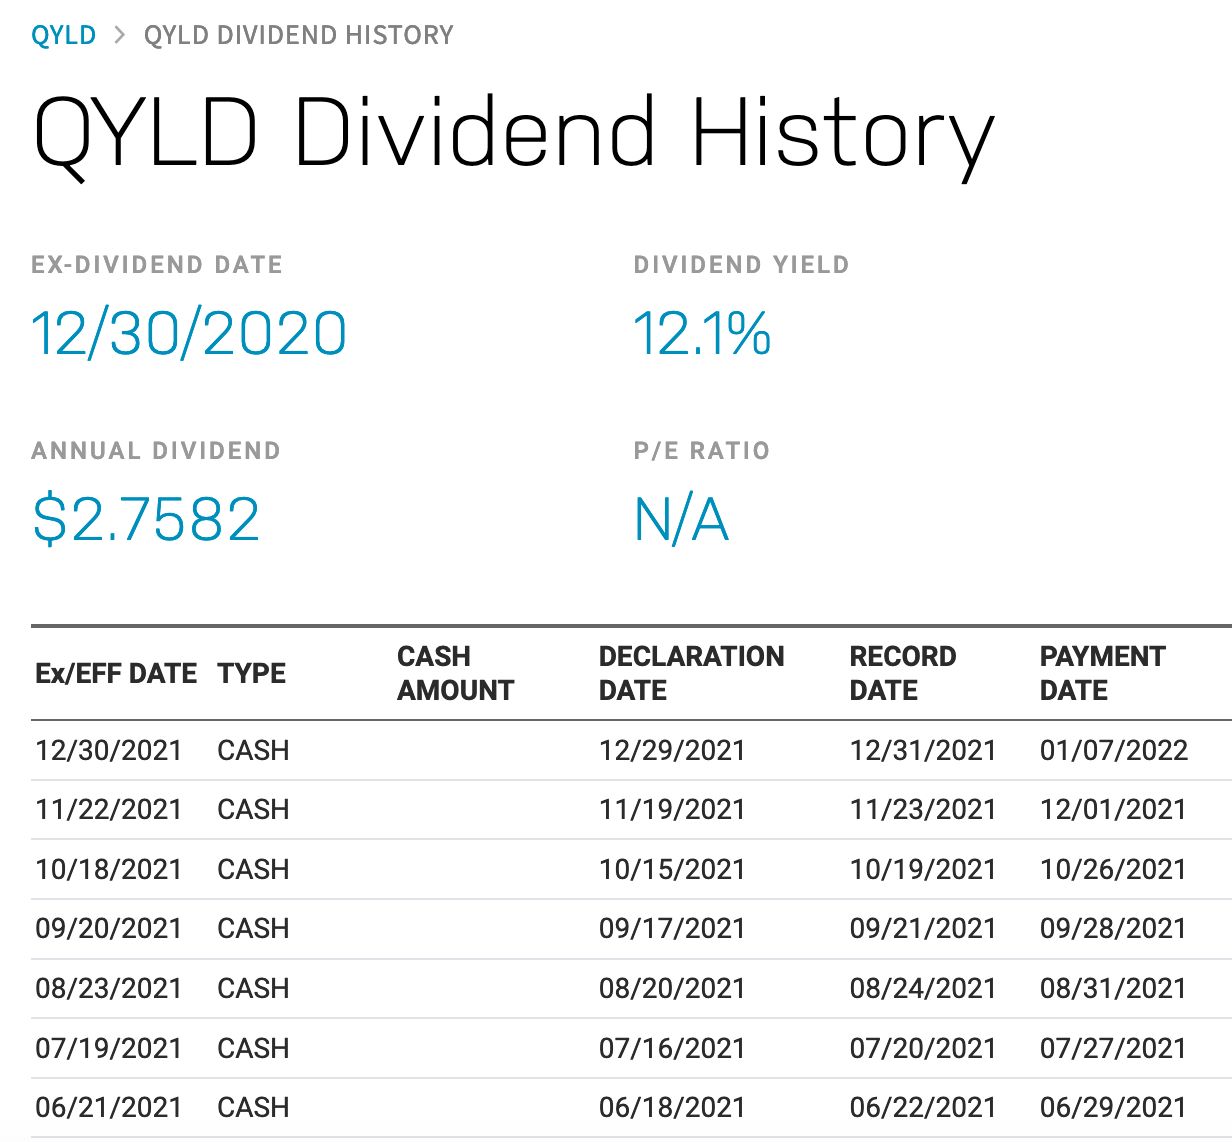Click the RECORD DATE column header
The height and width of the screenshot is (1142, 1232).
[x=902, y=673]
